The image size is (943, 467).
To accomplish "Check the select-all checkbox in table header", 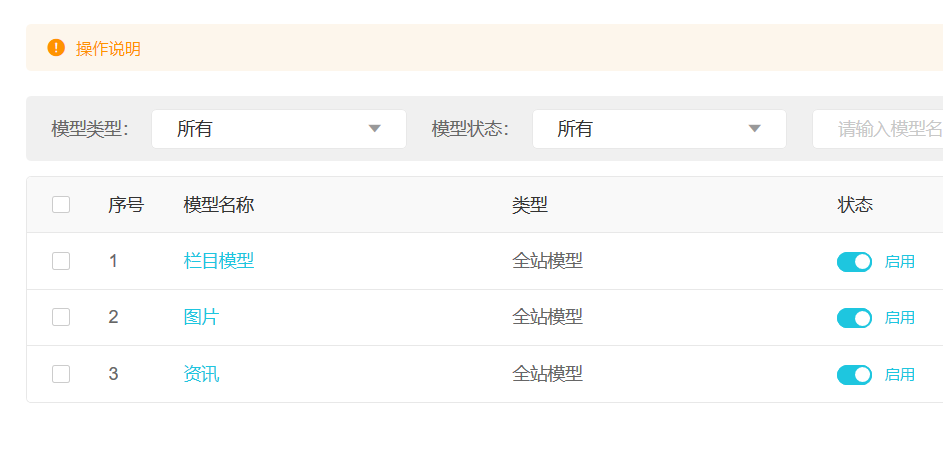I will [x=61, y=205].
